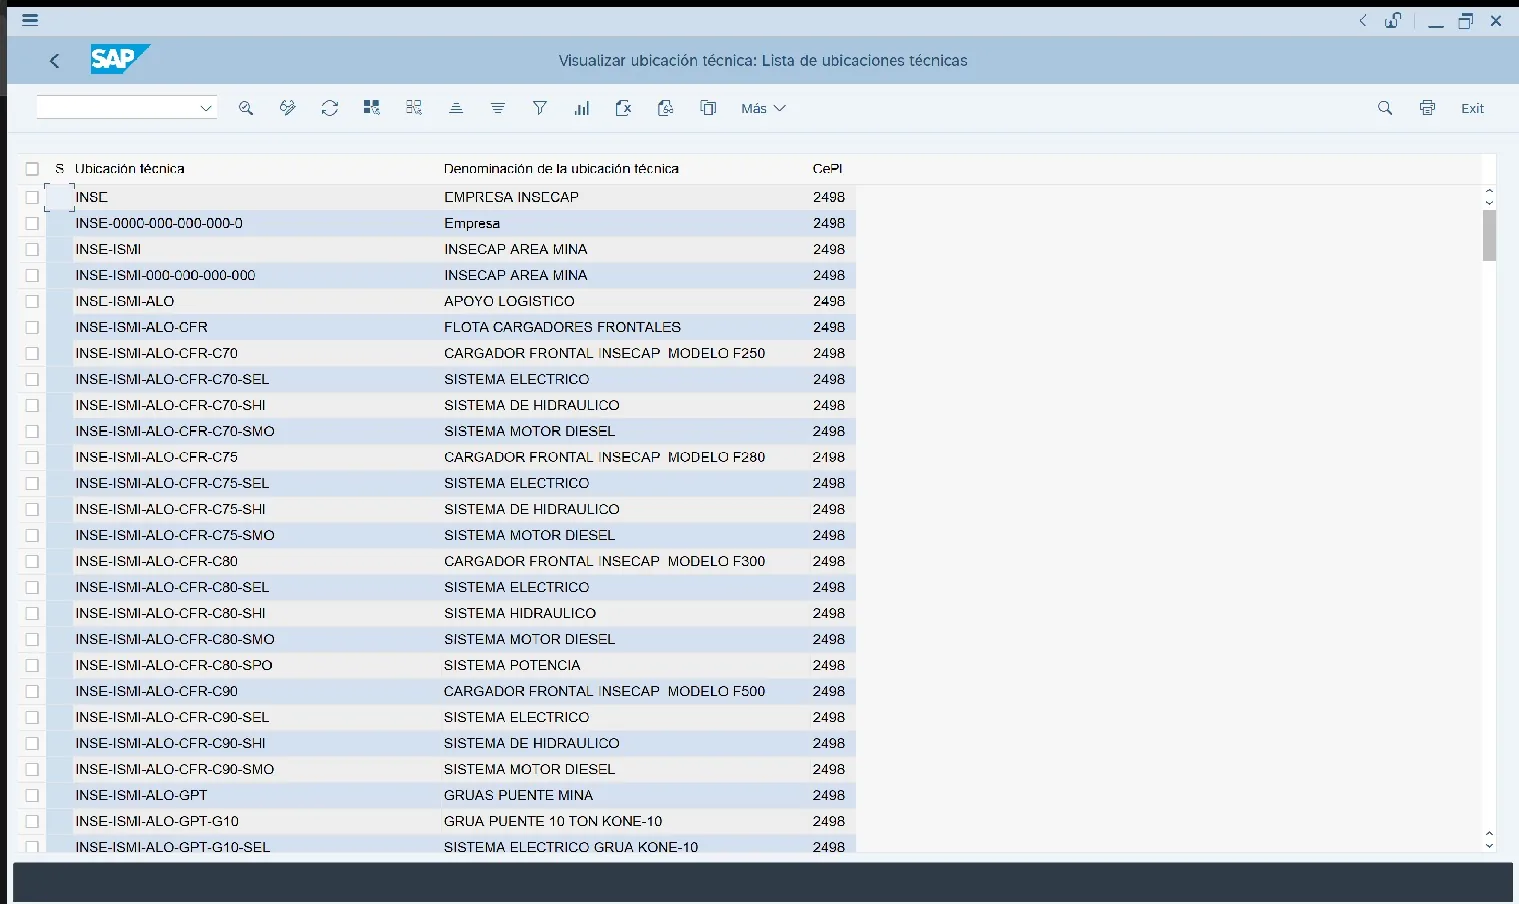
Task: Apply the Filter funnel icon
Action: point(540,108)
